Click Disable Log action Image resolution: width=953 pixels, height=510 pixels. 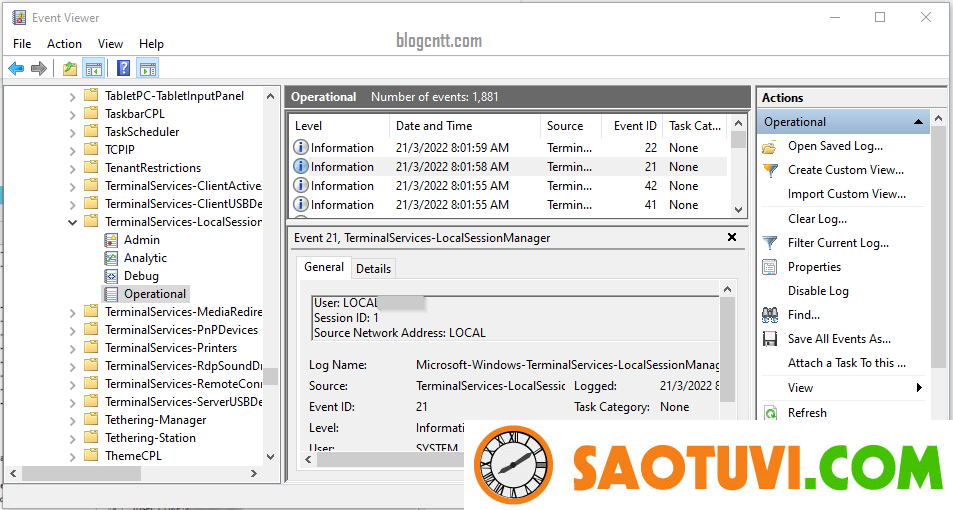[818, 291]
